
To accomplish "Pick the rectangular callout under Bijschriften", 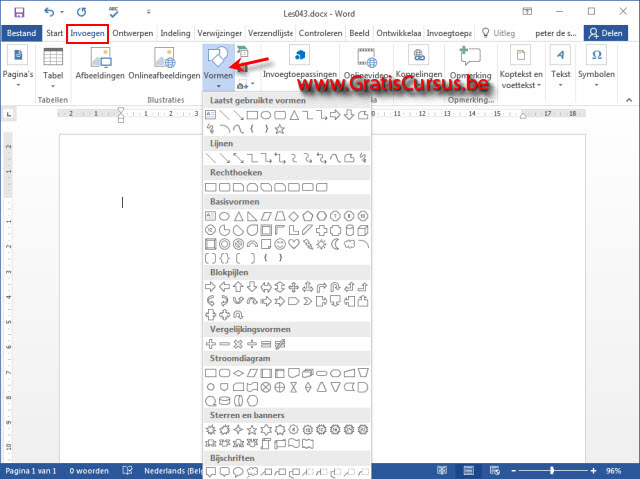I will pos(211,472).
